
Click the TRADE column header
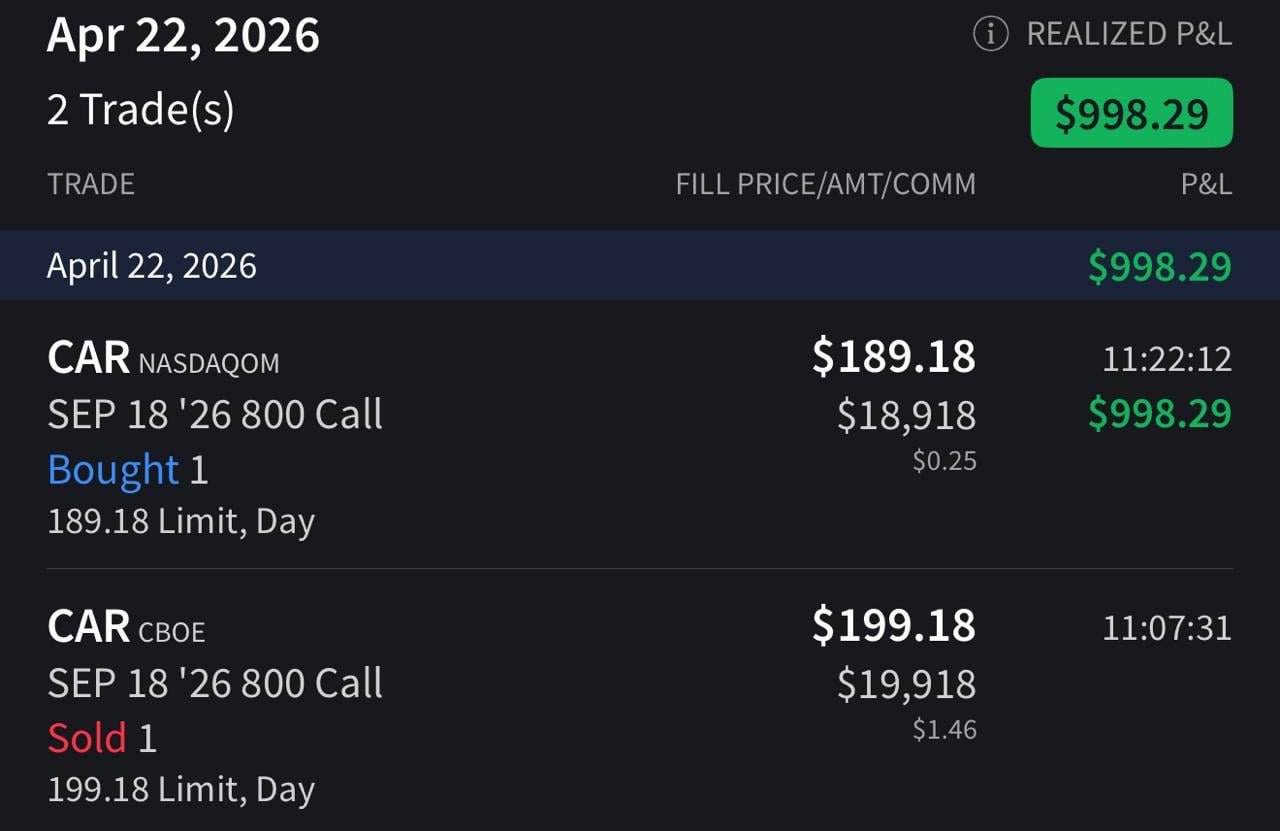[x=91, y=184]
